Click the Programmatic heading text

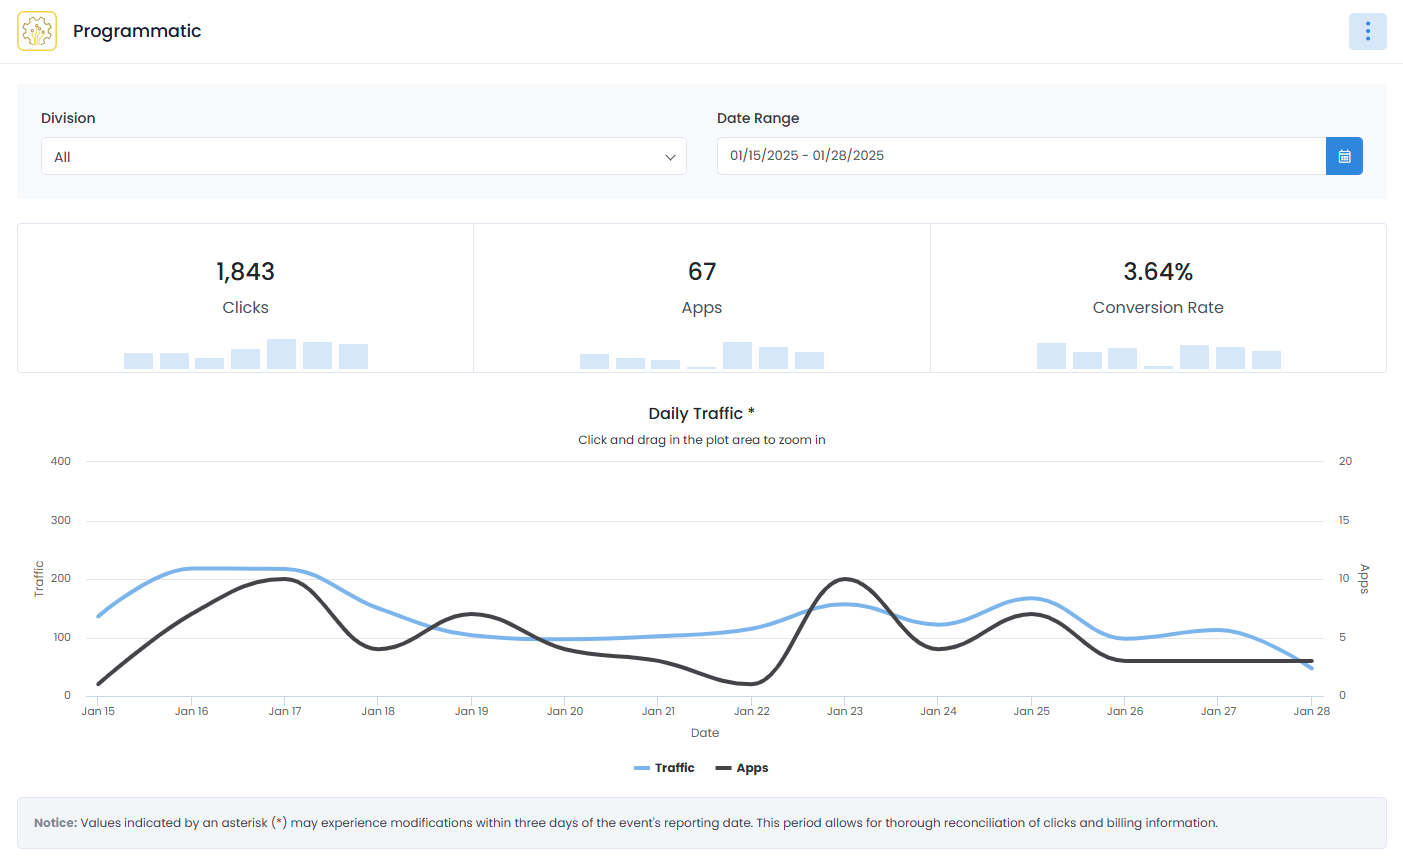(137, 31)
